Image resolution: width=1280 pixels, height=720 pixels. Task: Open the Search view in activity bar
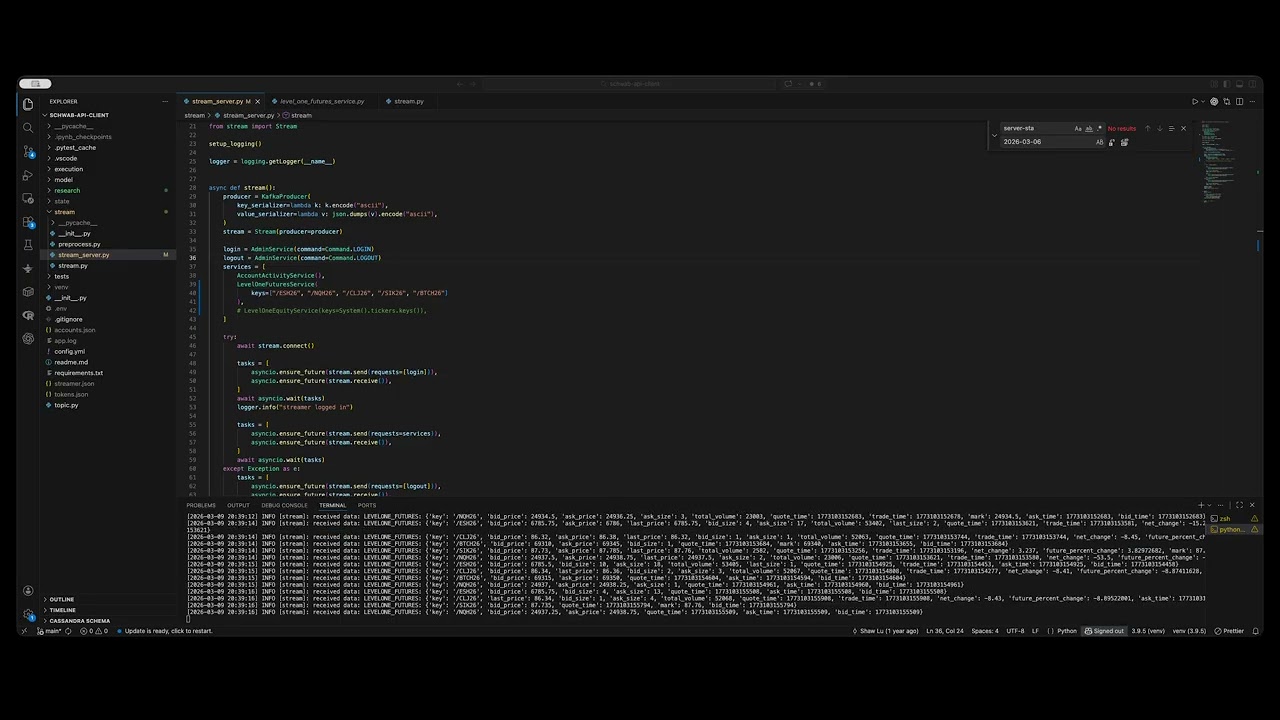[28, 128]
